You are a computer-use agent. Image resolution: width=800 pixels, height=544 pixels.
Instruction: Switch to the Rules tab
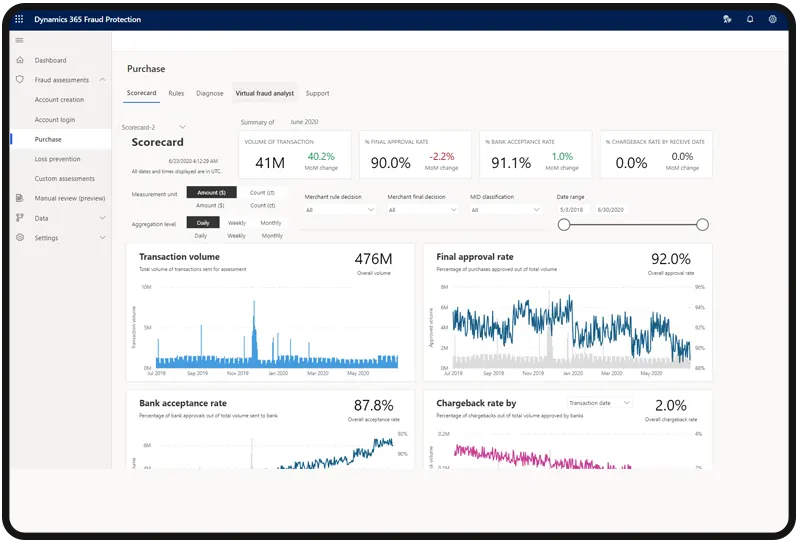coord(176,93)
